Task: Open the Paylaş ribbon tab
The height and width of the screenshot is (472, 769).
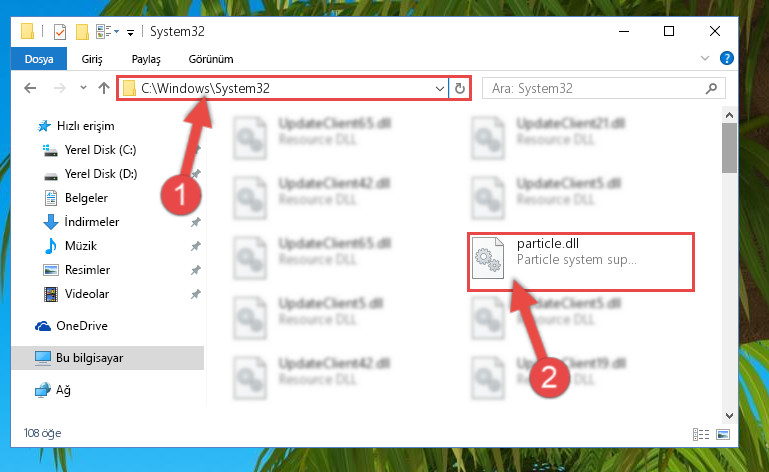Action: tap(146, 59)
